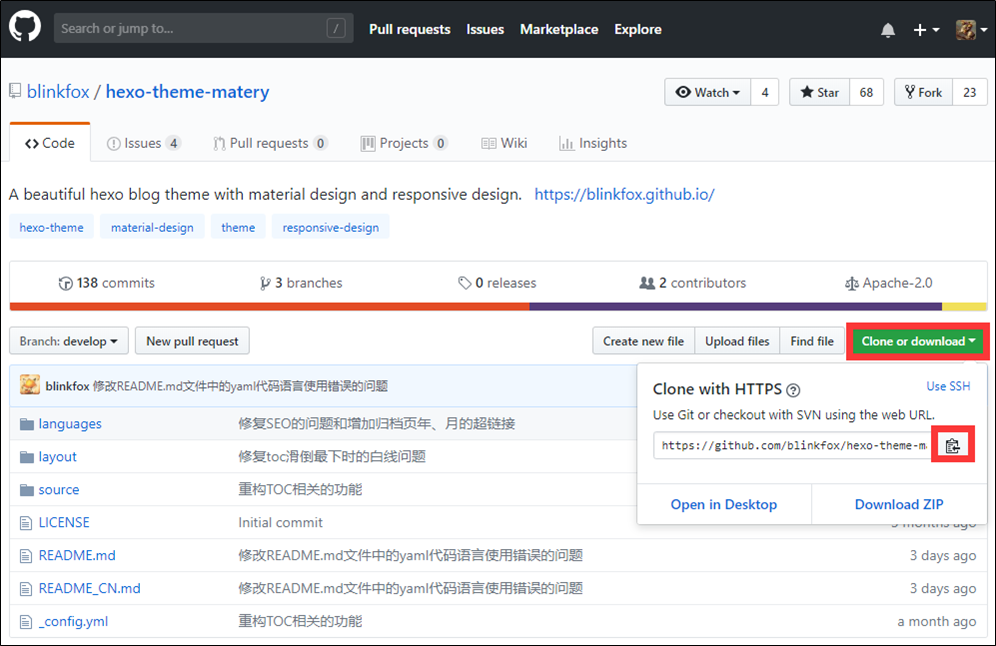Expand the Branch: develop dropdown

(69, 341)
